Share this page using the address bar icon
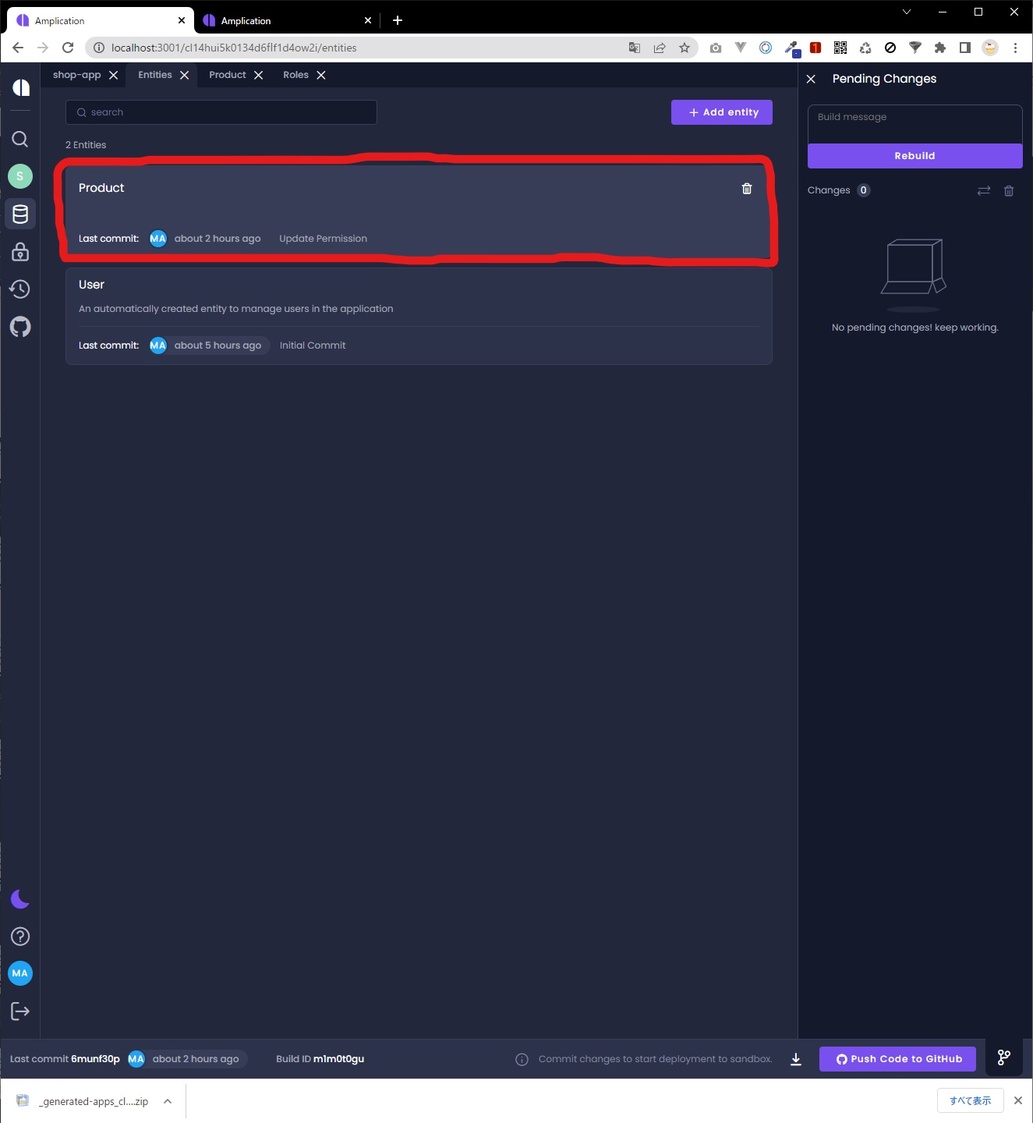The image size is (1033, 1123). pyautogui.click(x=659, y=48)
